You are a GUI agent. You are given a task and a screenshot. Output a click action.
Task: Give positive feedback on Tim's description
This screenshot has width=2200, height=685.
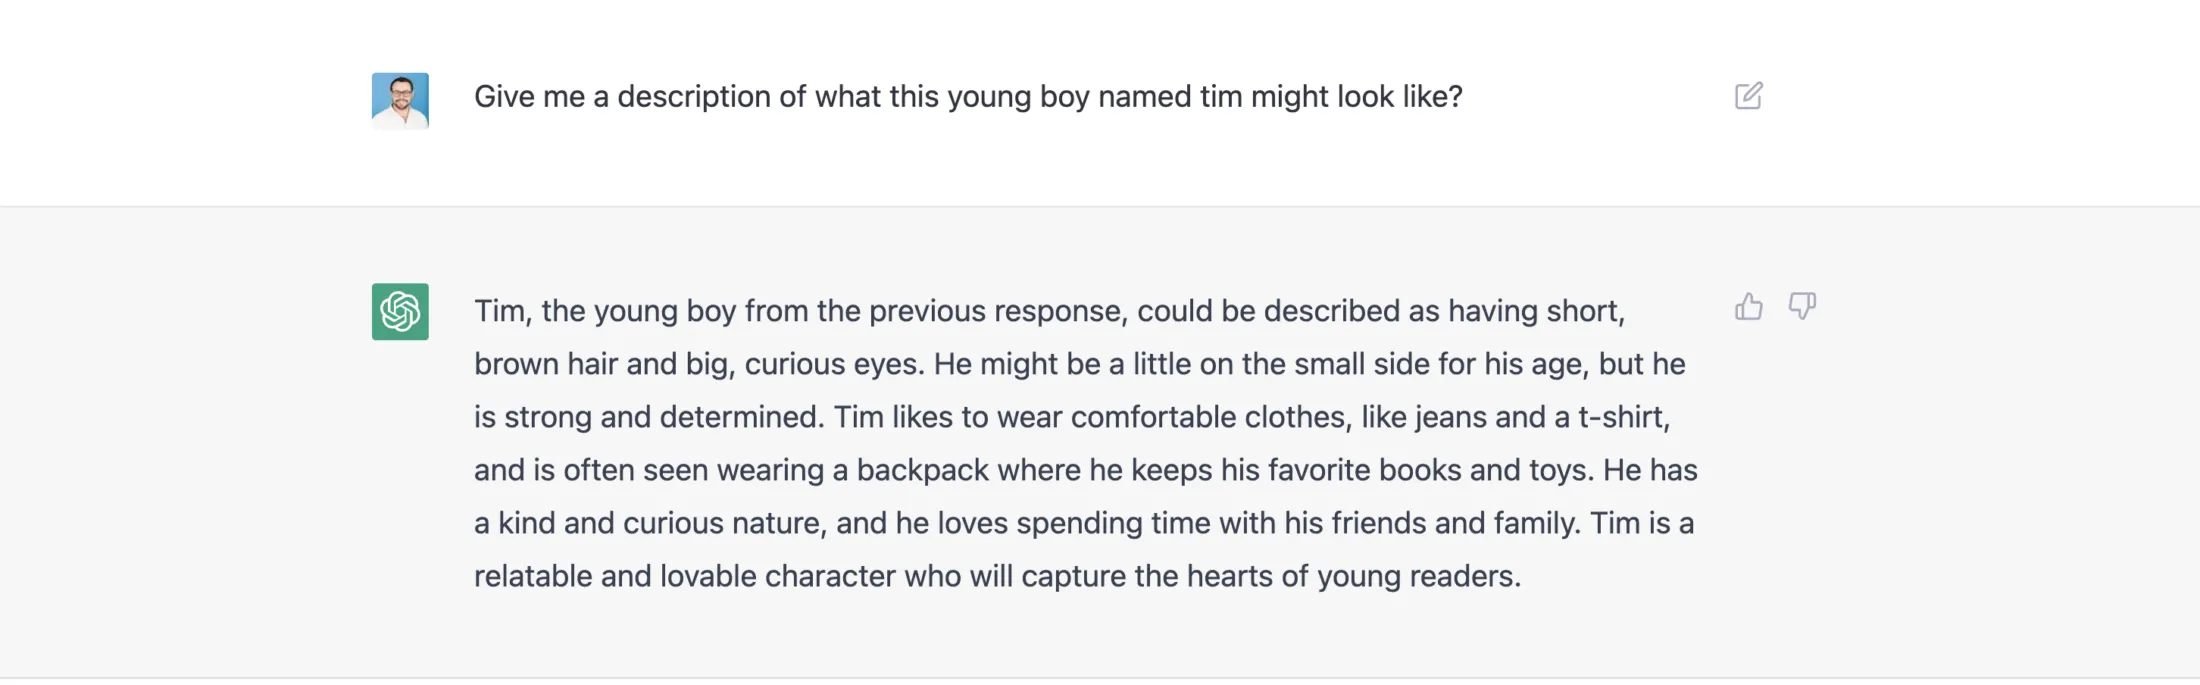pos(1749,307)
